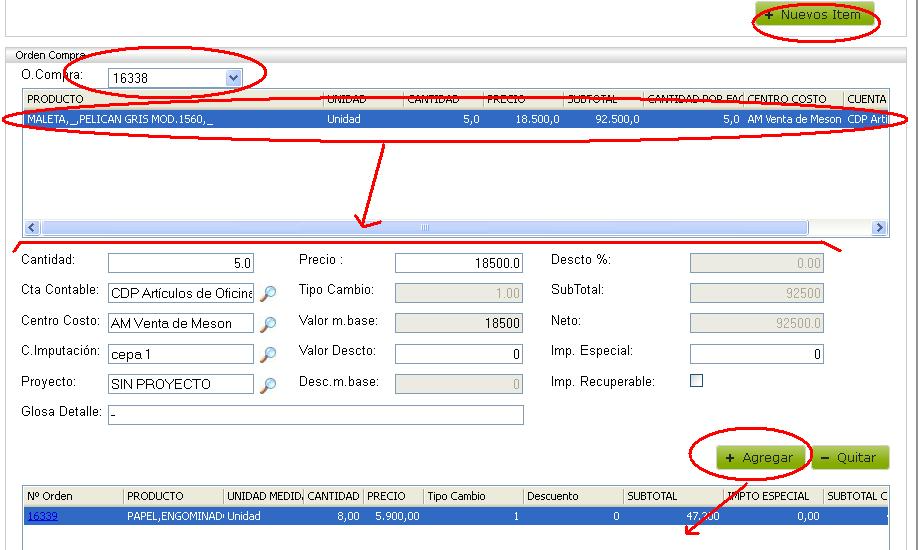The height and width of the screenshot is (550, 918).
Task: Open Proyecto search magnifier
Action: coord(268,384)
